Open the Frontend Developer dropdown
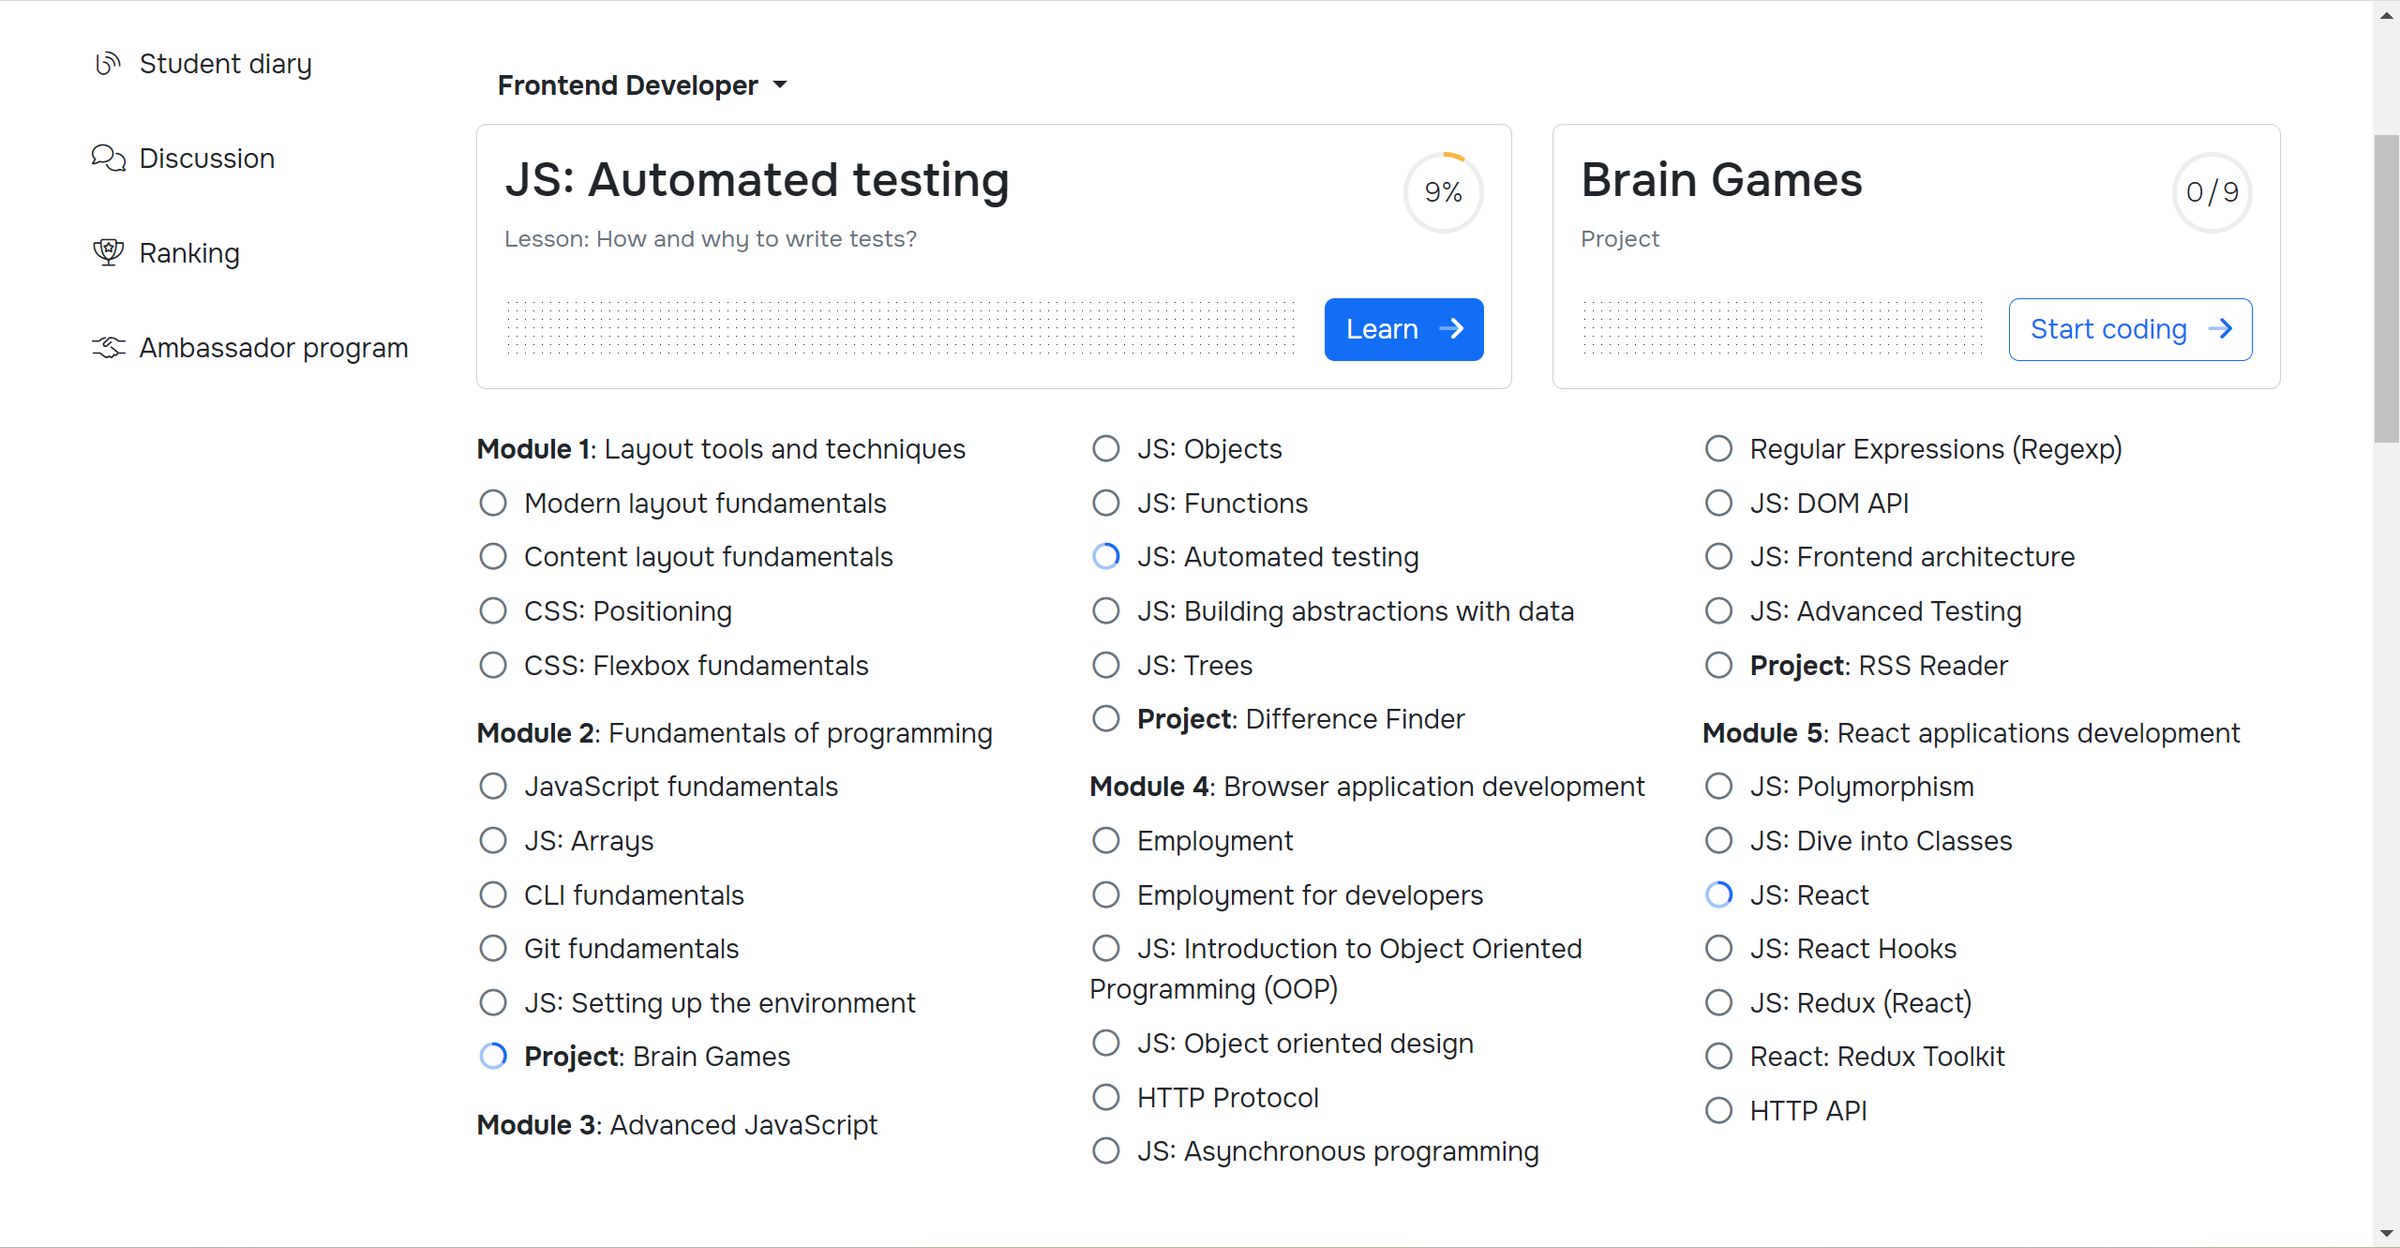The width and height of the screenshot is (2400, 1248). click(643, 86)
